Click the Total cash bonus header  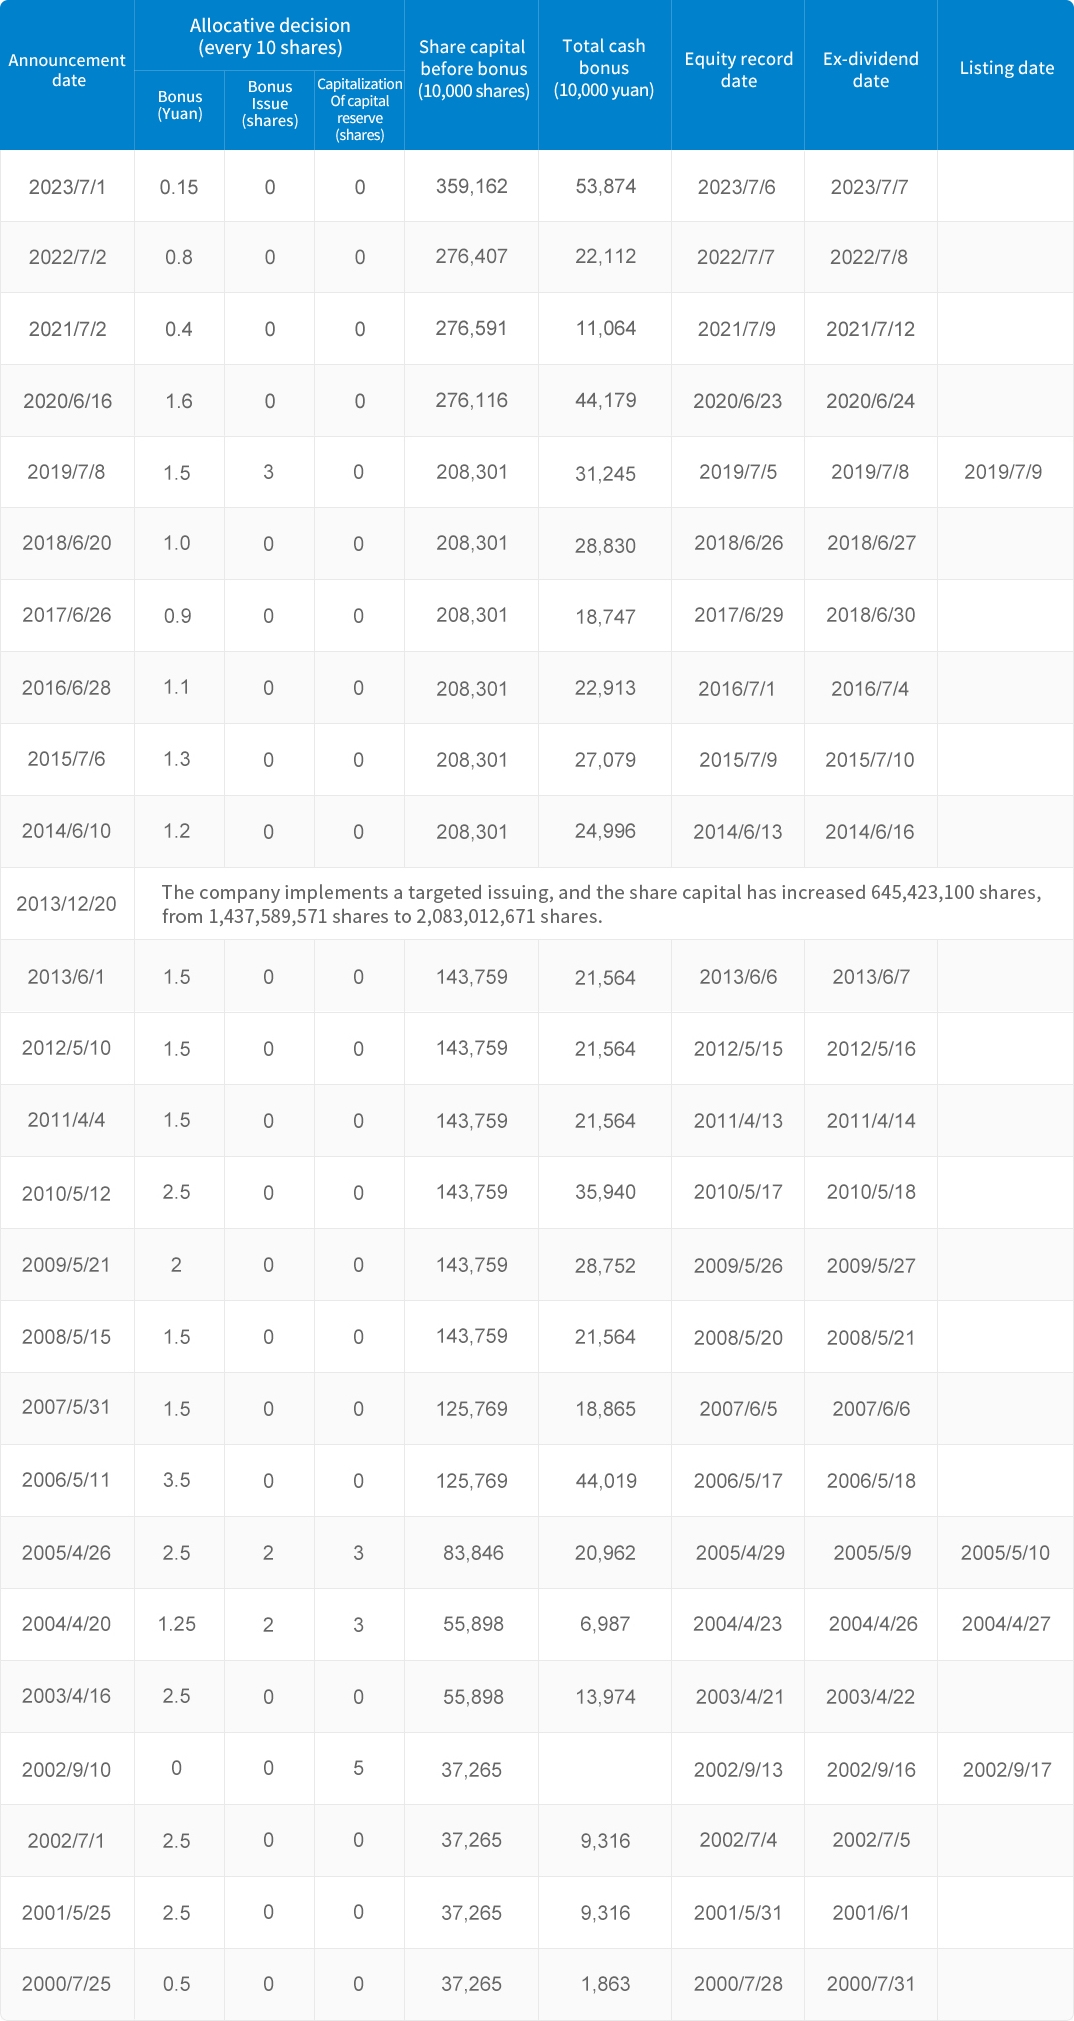click(x=604, y=68)
